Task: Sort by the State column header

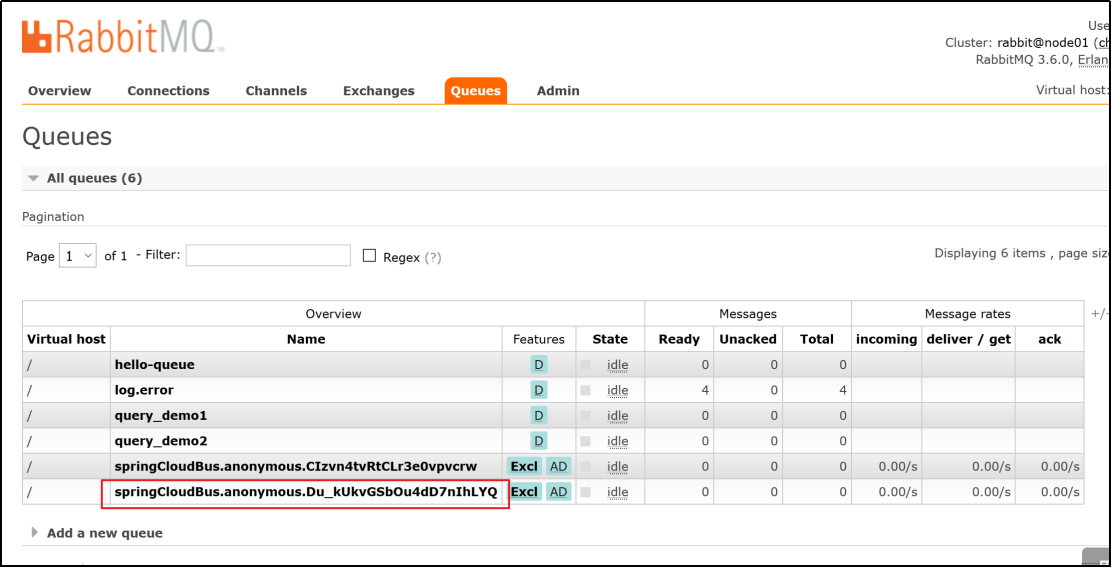Action: 610,339
